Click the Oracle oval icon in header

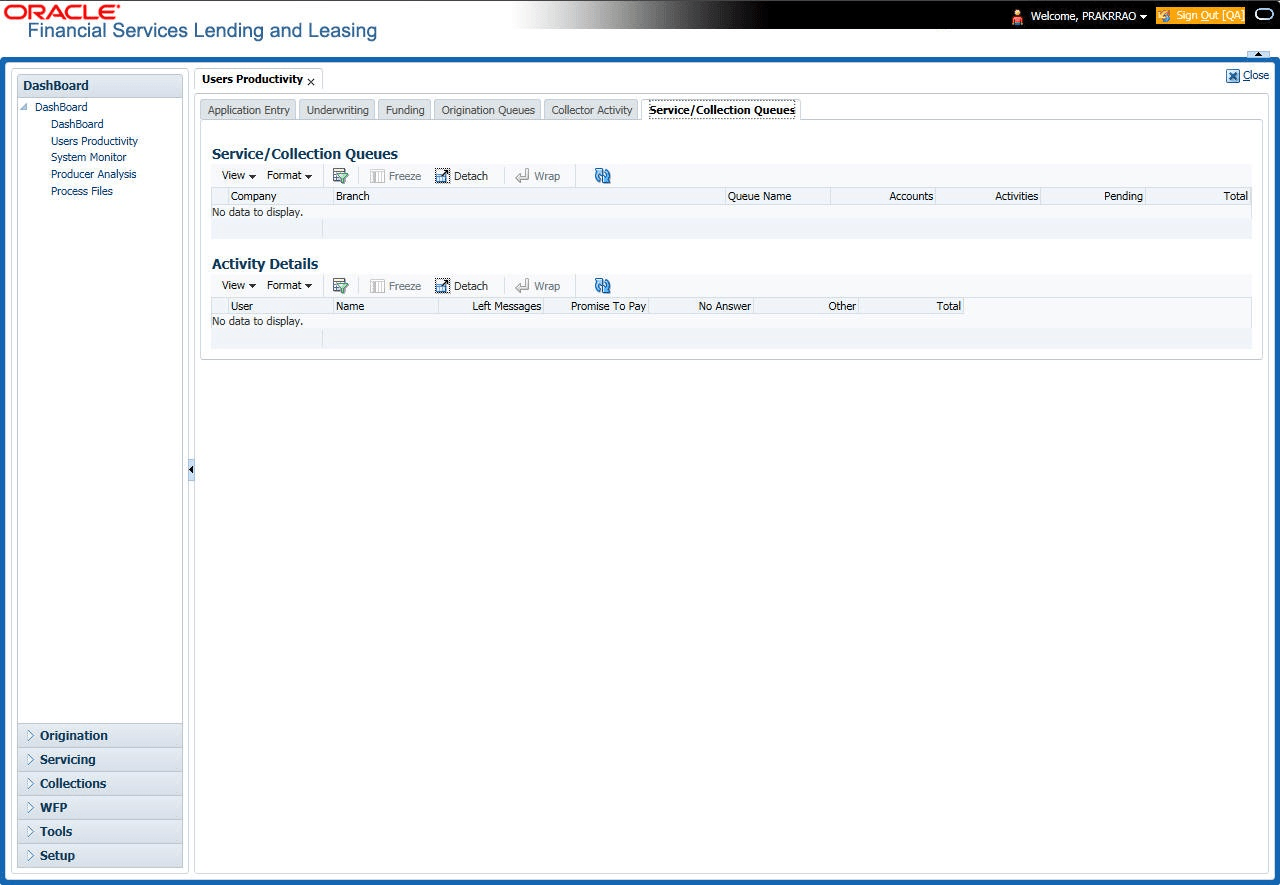tap(1264, 15)
